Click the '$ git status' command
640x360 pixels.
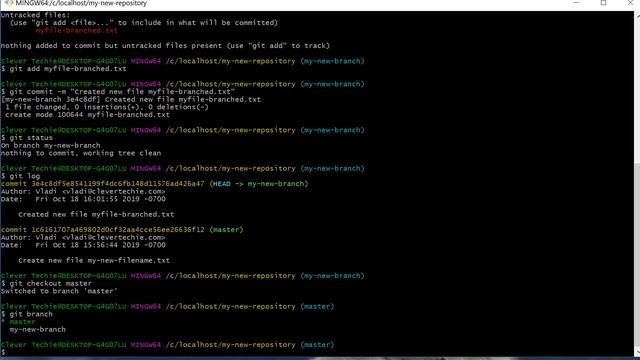tap(27, 138)
